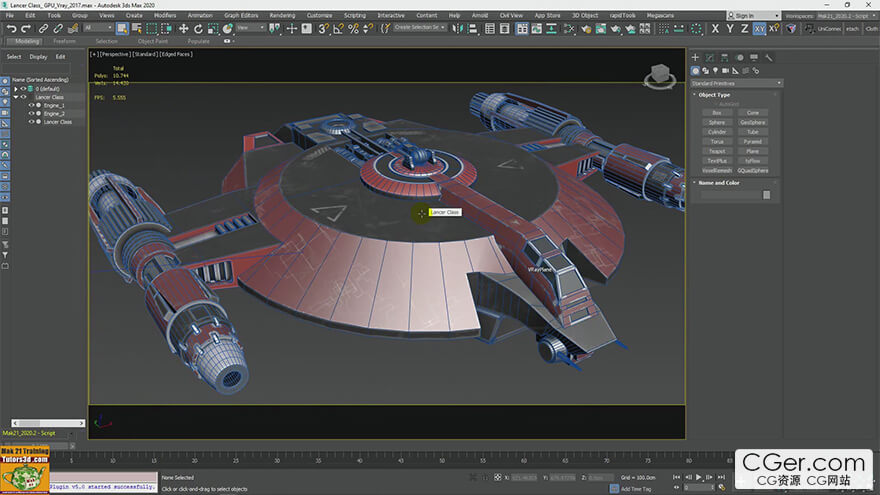Click the Play Animation button

click(699, 477)
